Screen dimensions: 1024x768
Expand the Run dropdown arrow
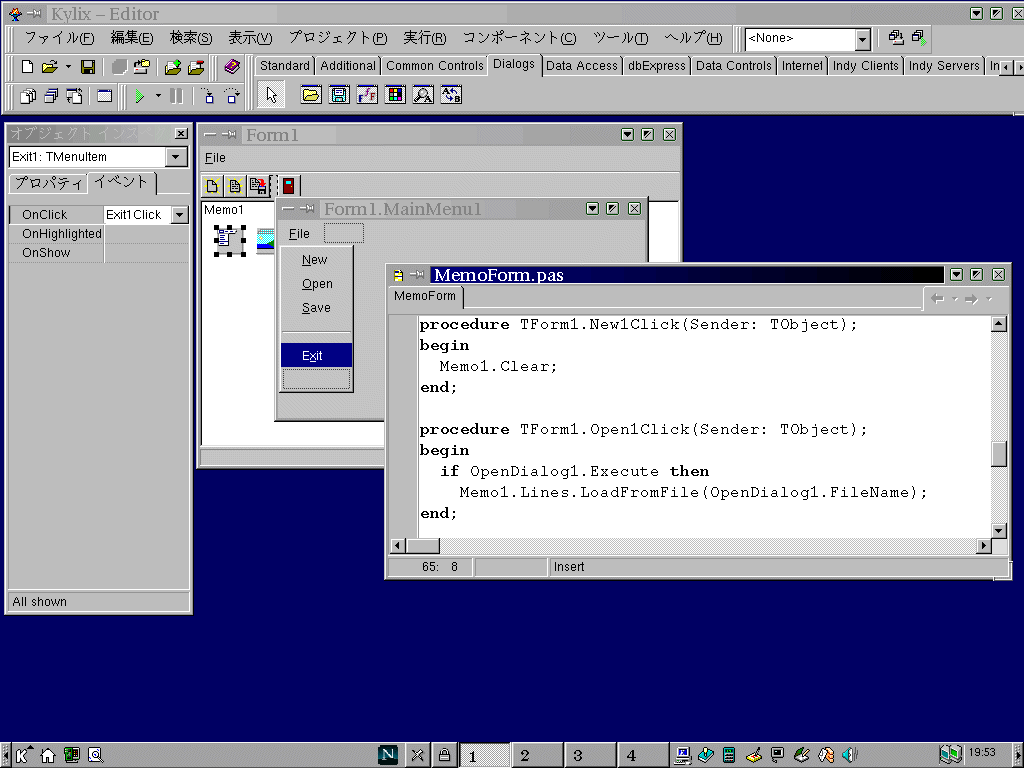(x=158, y=96)
